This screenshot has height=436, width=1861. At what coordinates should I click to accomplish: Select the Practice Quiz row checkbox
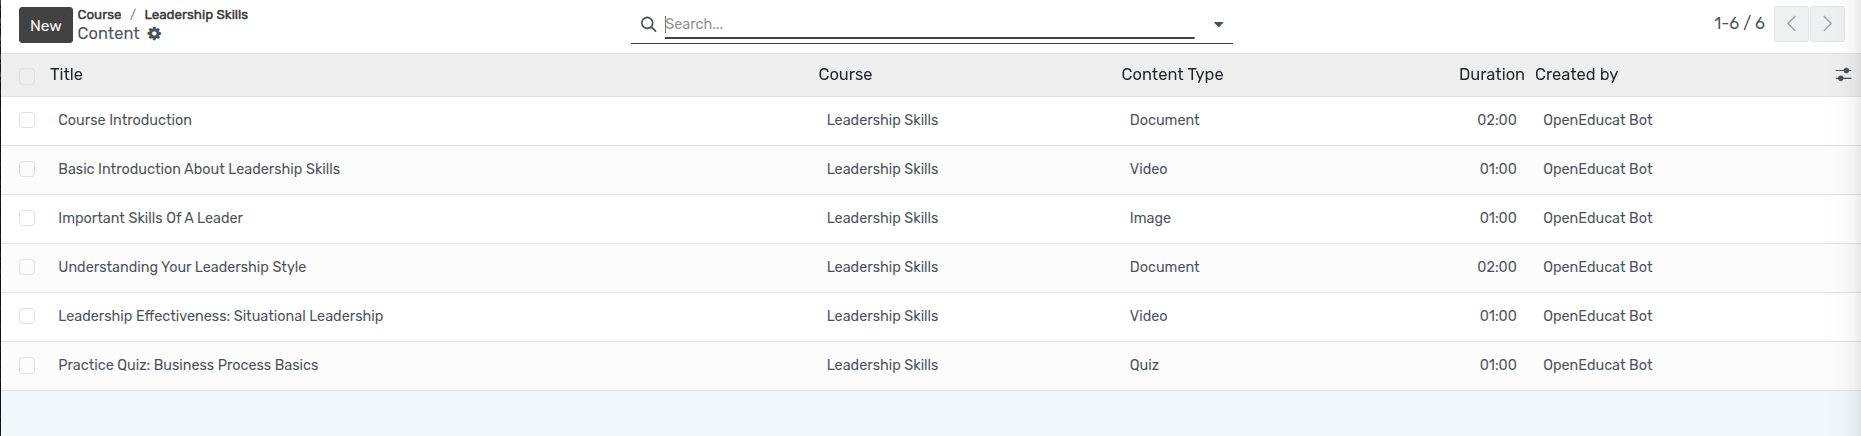27,365
